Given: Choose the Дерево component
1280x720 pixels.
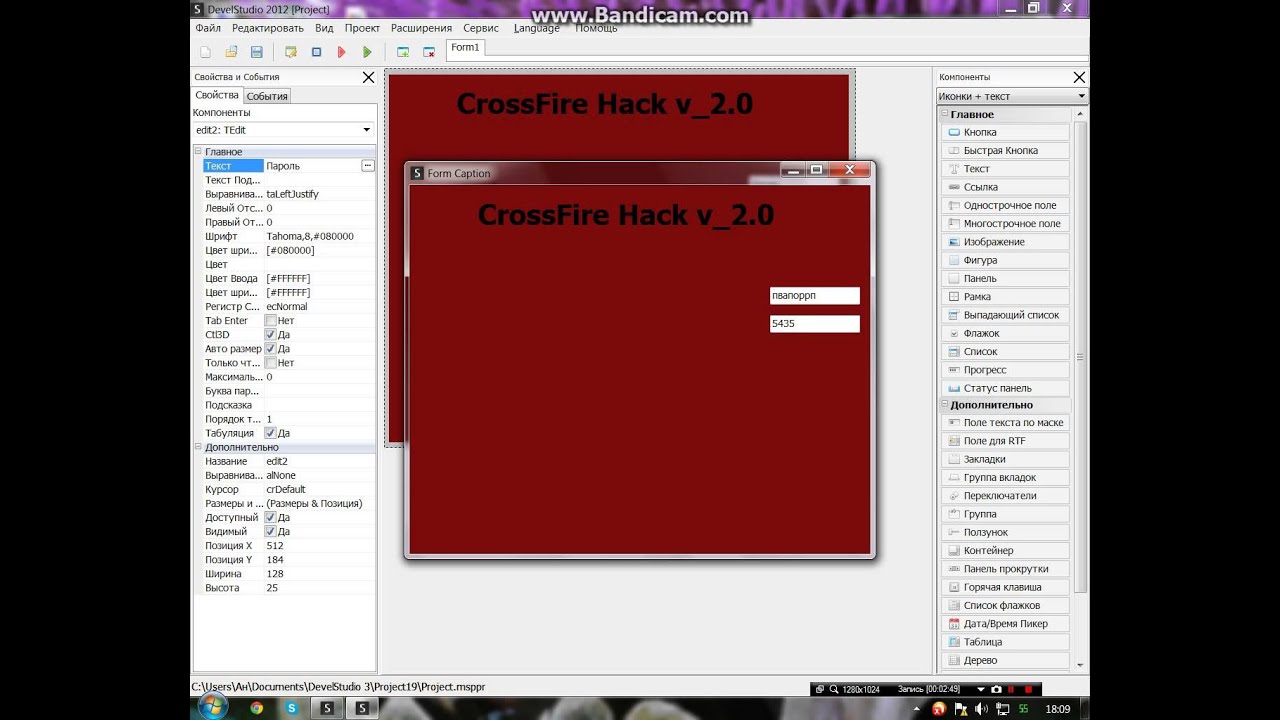Looking at the screenshot, I should coord(1005,660).
